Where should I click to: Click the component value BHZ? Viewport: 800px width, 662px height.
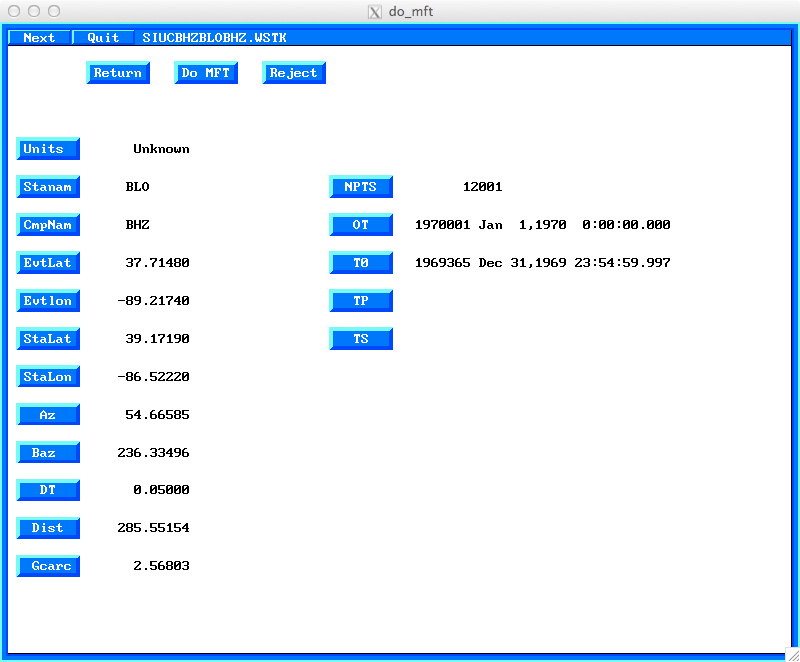[137, 225]
